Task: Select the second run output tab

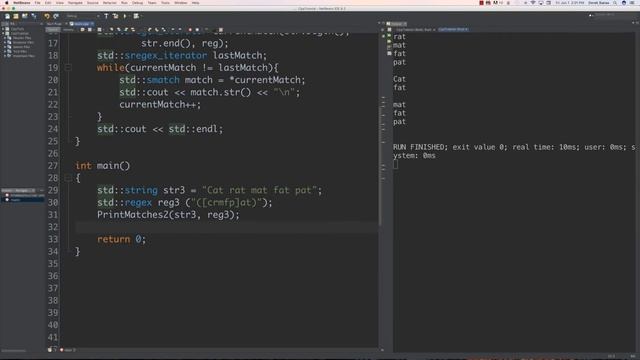Action: pyautogui.click(x=453, y=29)
